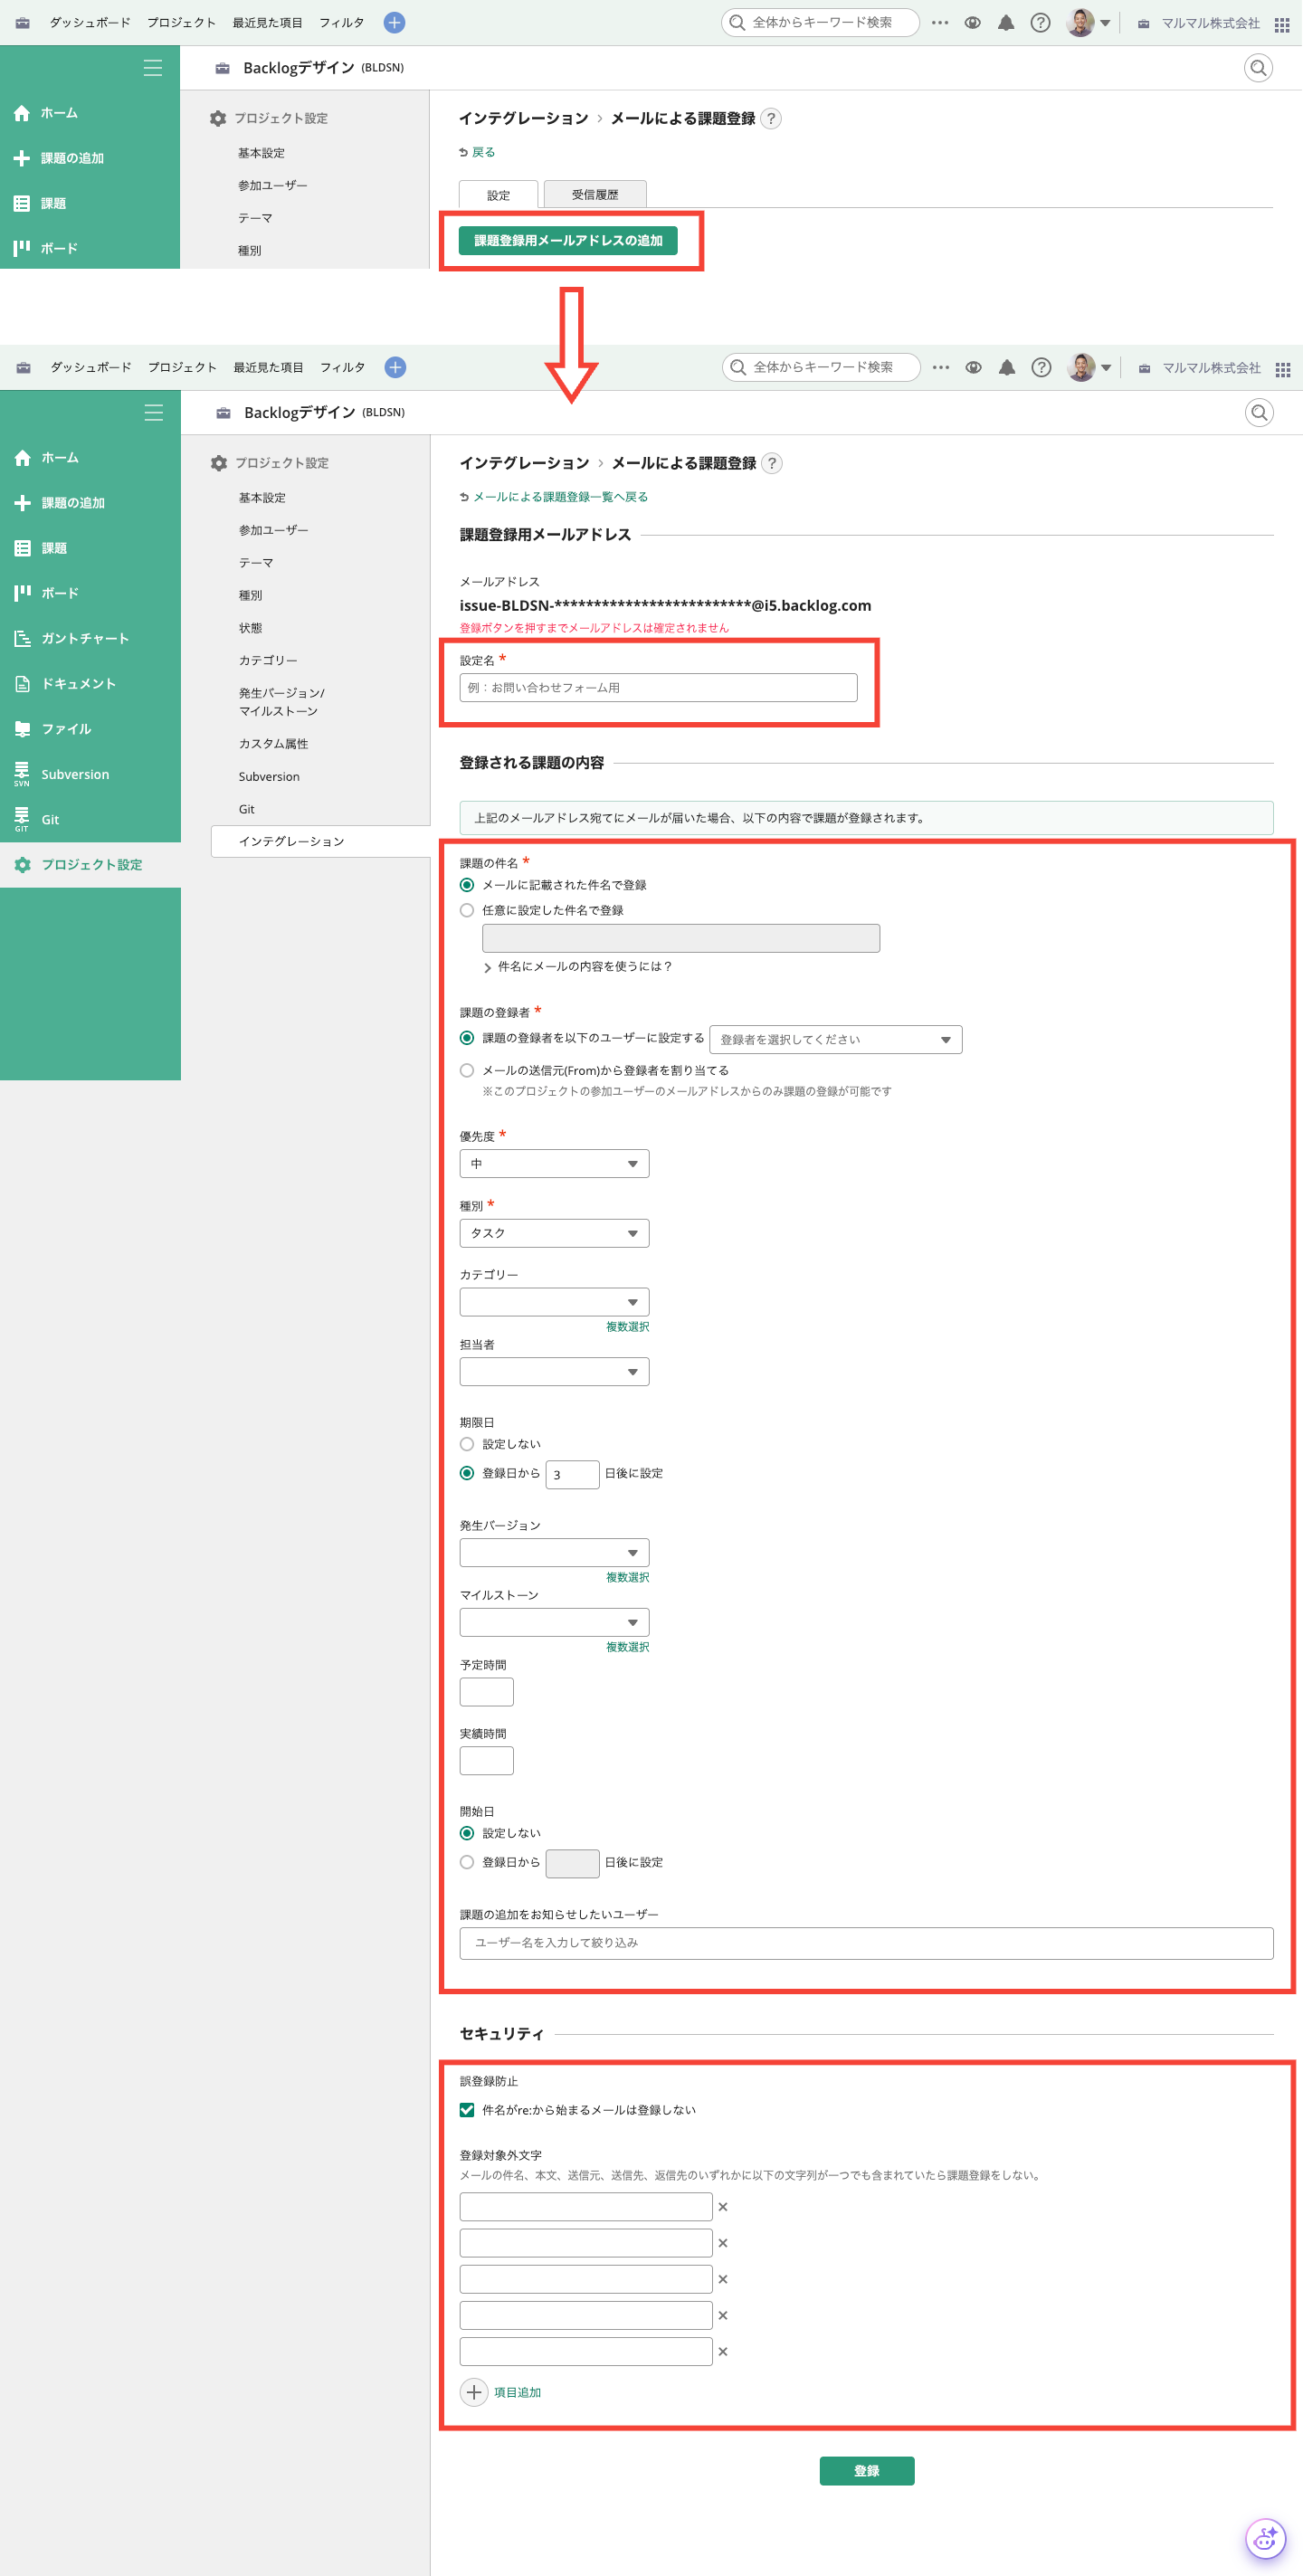Click the eye watch icon in lower screen's navbar
The image size is (1303, 2576).
click(x=974, y=367)
